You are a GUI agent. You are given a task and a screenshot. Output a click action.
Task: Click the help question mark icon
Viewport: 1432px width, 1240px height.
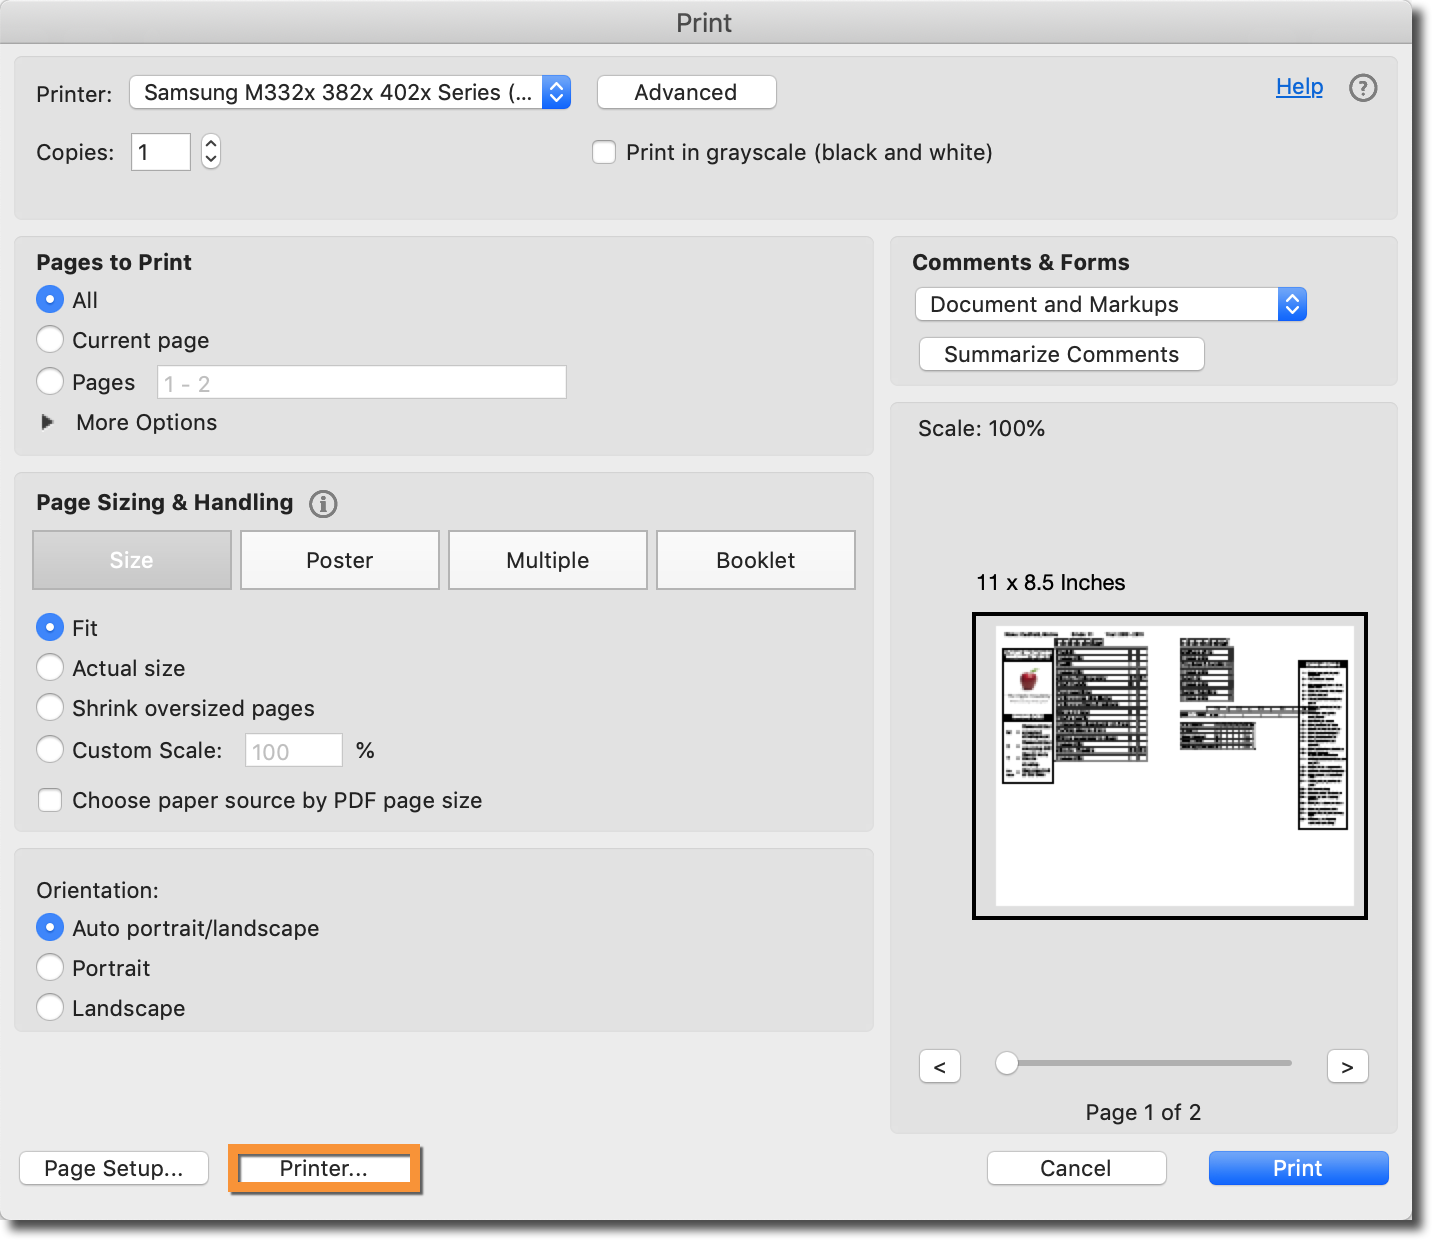tap(1363, 88)
